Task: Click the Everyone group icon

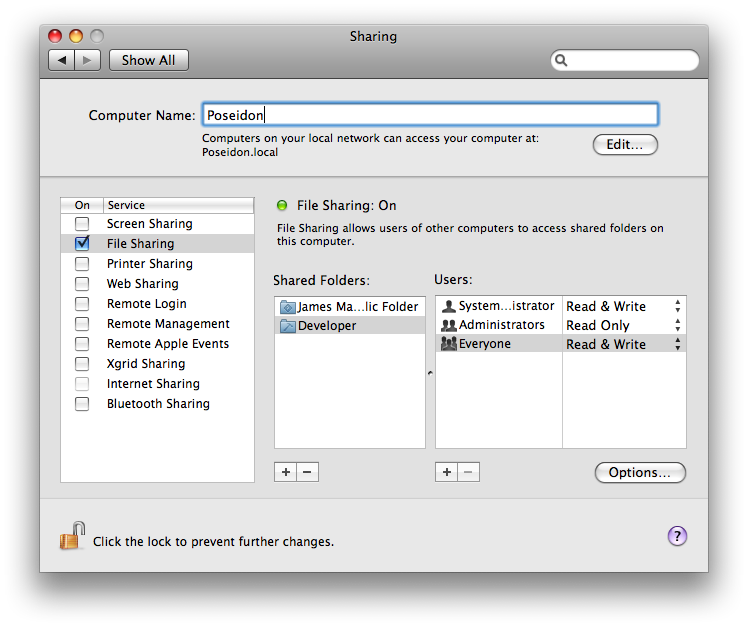Action: [448, 344]
